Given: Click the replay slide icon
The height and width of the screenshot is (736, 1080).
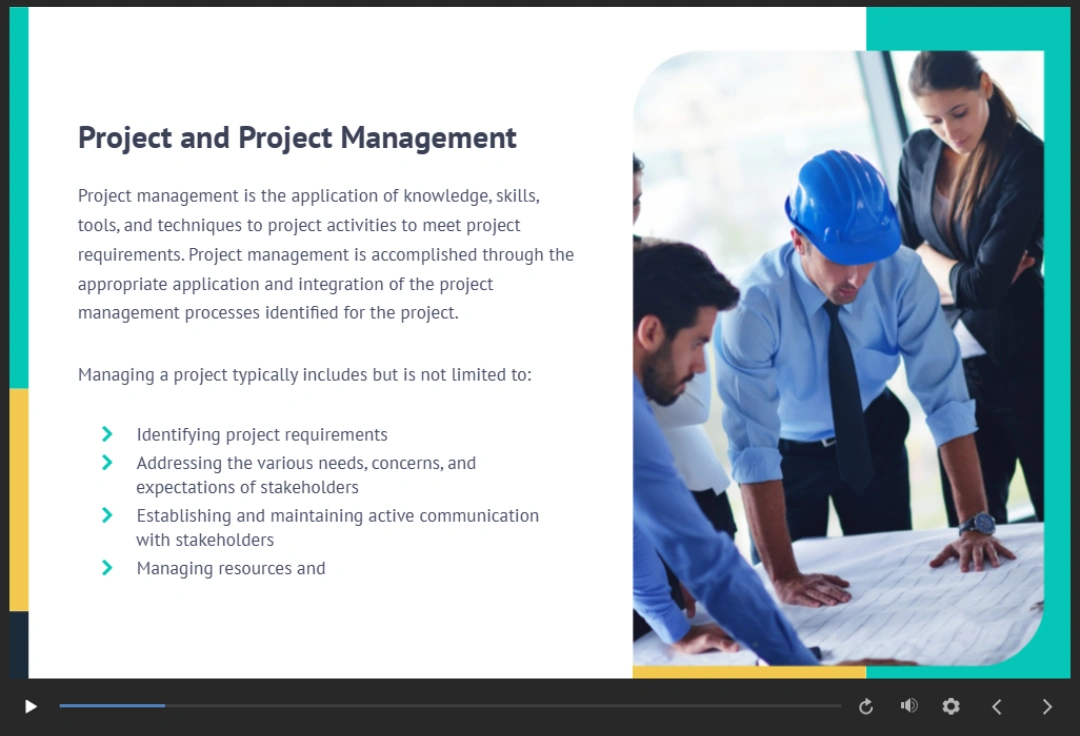Looking at the screenshot, I should (x=866, y=707).
